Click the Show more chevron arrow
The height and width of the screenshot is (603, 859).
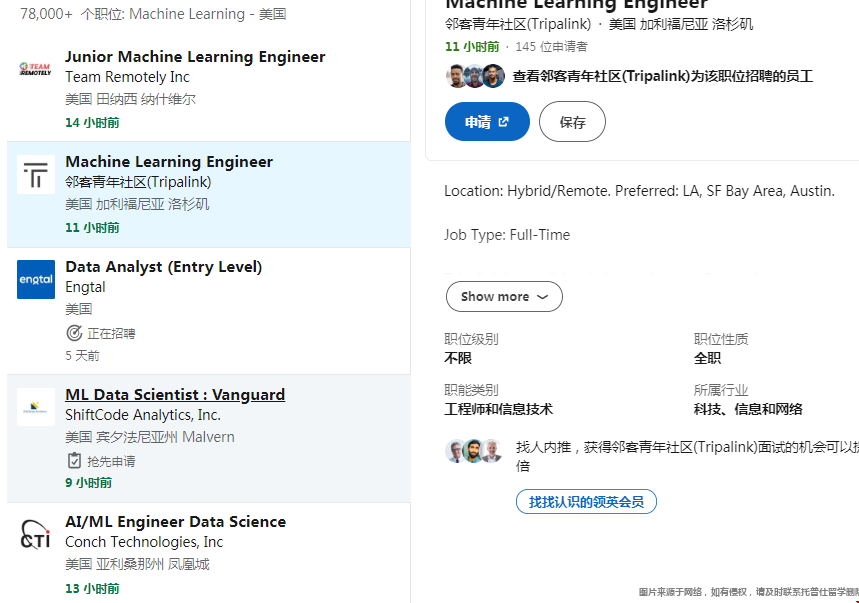542,297
